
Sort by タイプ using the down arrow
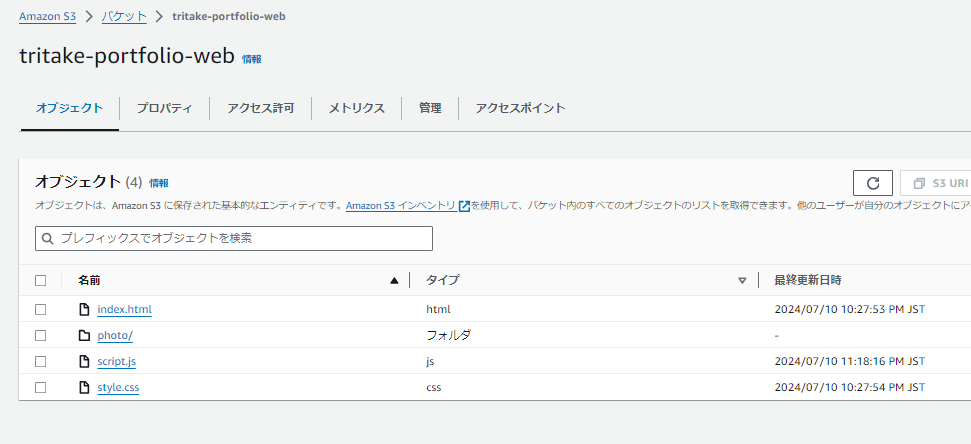tap(742, 281)
